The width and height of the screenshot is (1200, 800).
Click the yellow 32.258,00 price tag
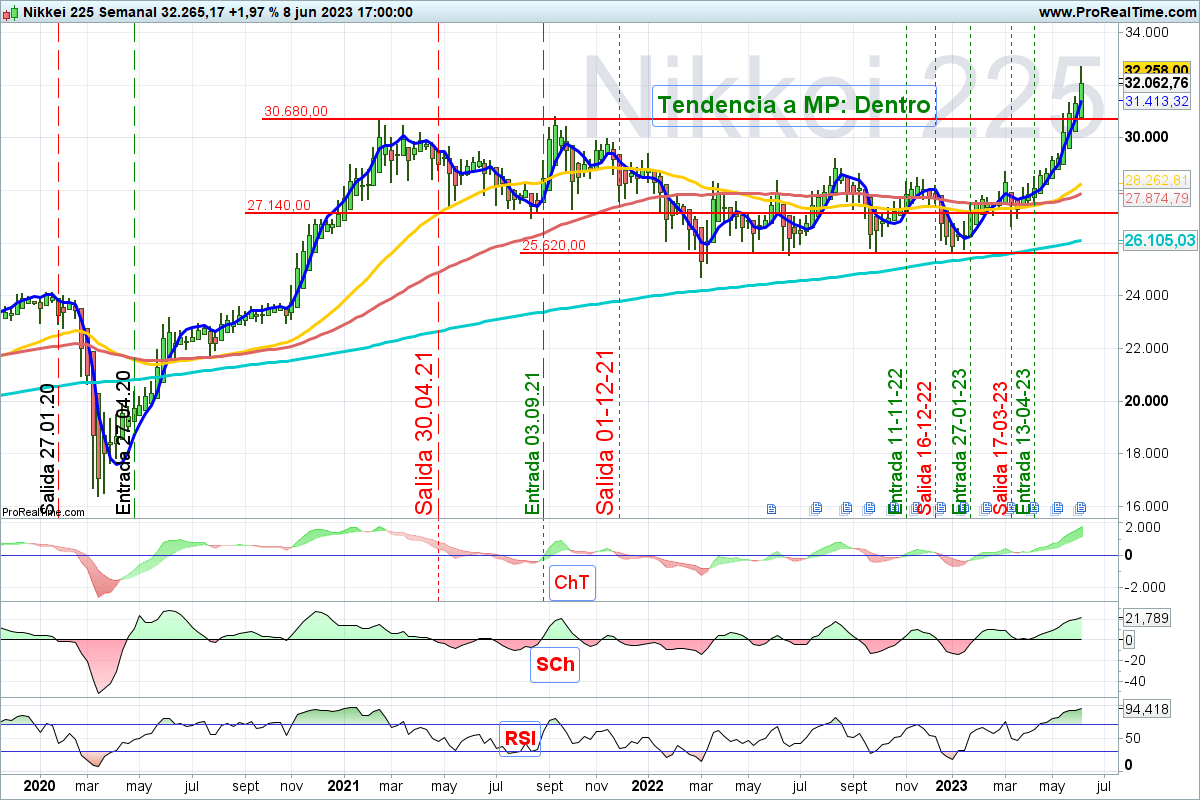coord(1156,69)
